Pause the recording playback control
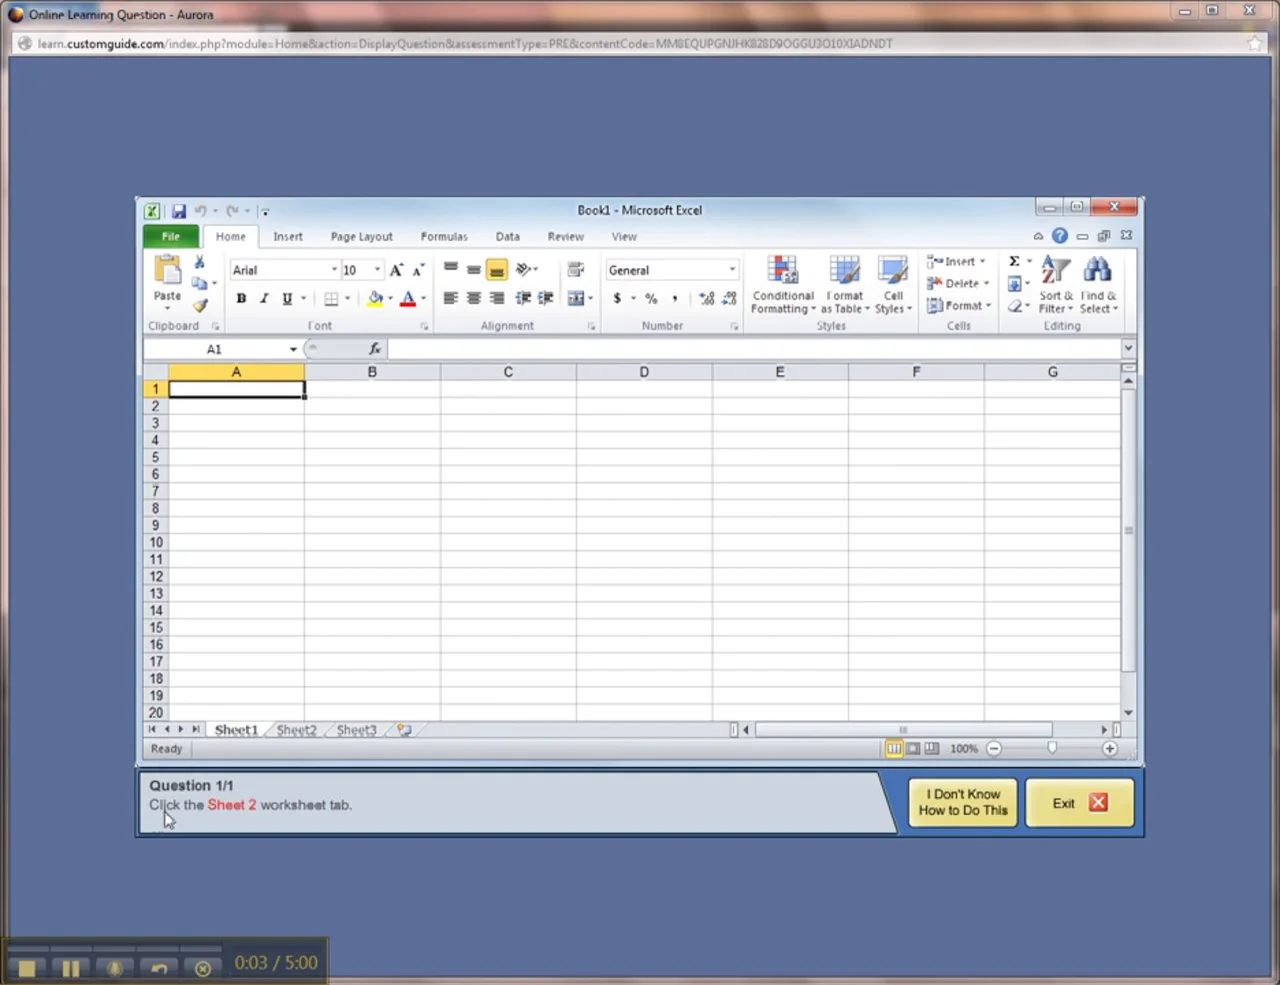1280x985 pixels. point(71,968)
